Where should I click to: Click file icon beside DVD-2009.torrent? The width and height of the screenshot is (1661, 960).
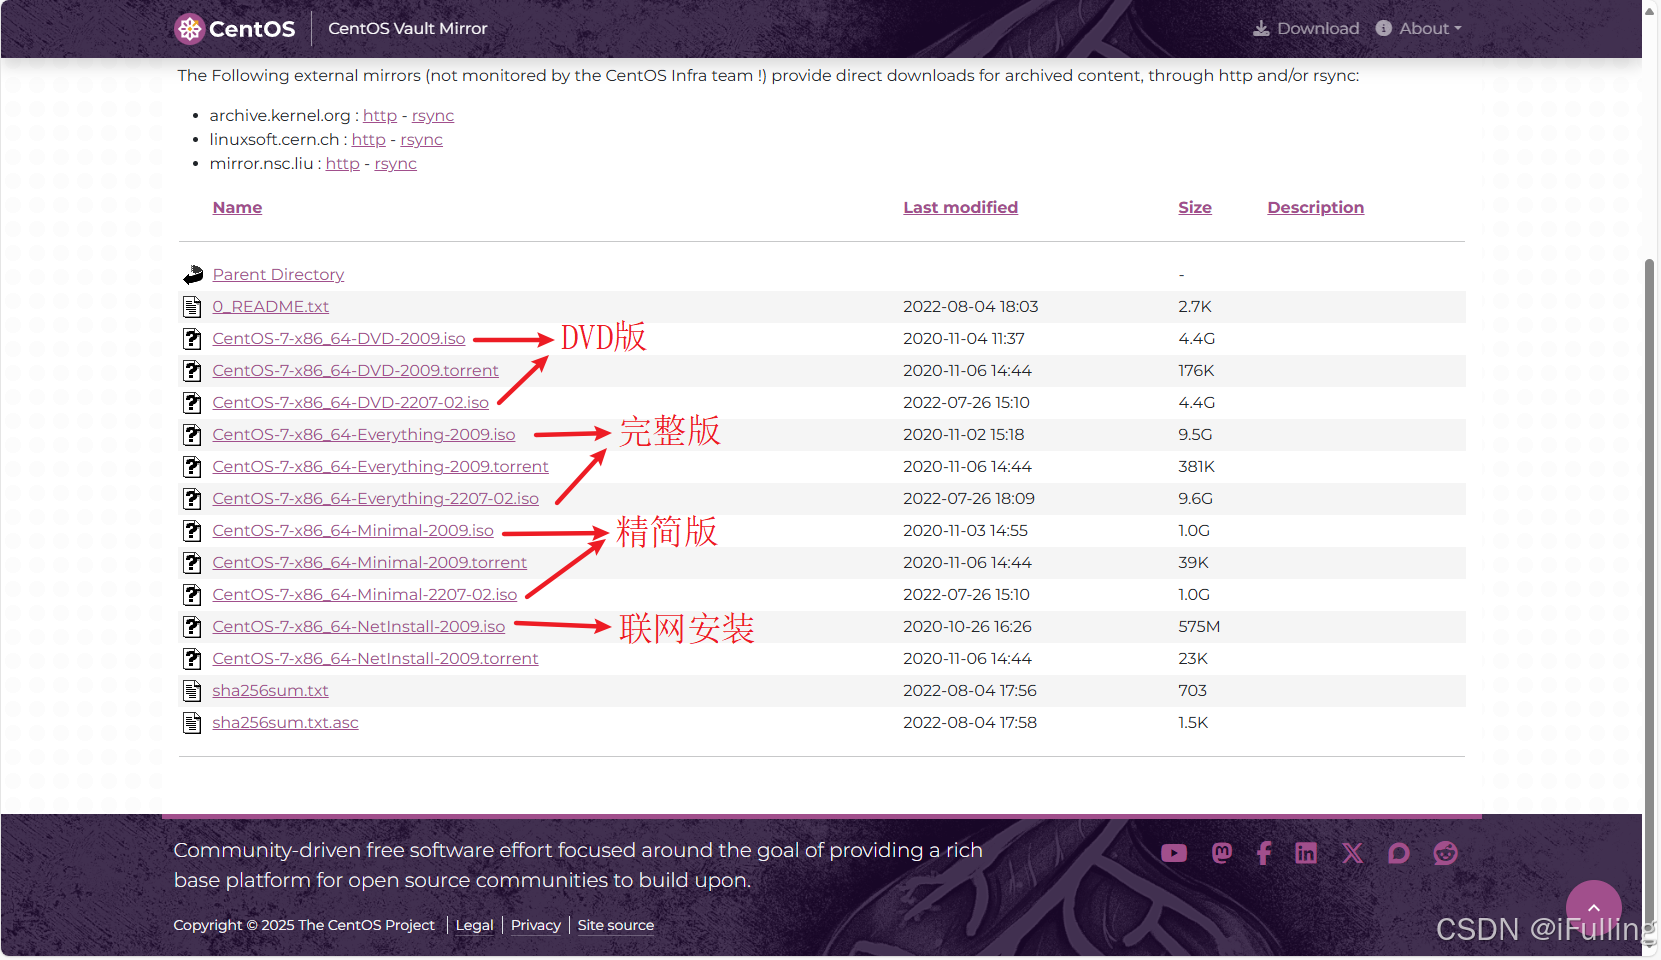point(193,371)
